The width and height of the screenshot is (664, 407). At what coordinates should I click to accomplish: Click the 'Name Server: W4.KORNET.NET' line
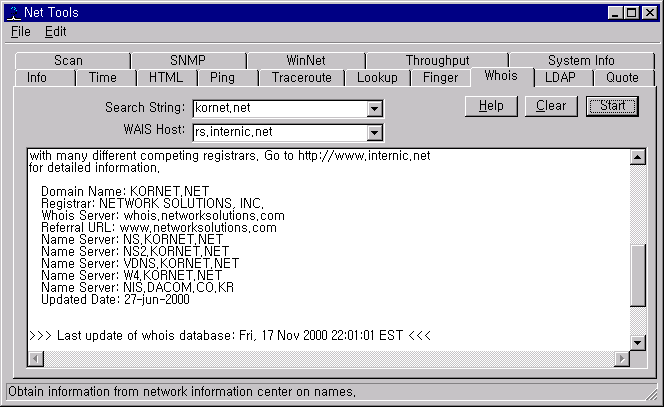[x=132, y=276]
